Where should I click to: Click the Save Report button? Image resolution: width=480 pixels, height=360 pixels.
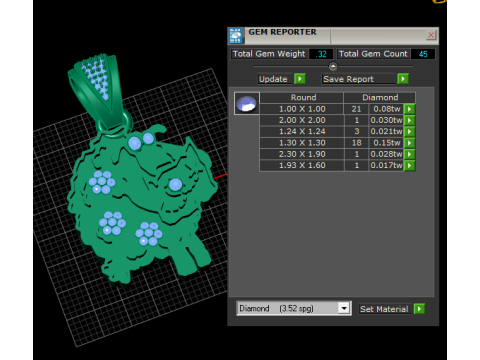click(359, 79)
